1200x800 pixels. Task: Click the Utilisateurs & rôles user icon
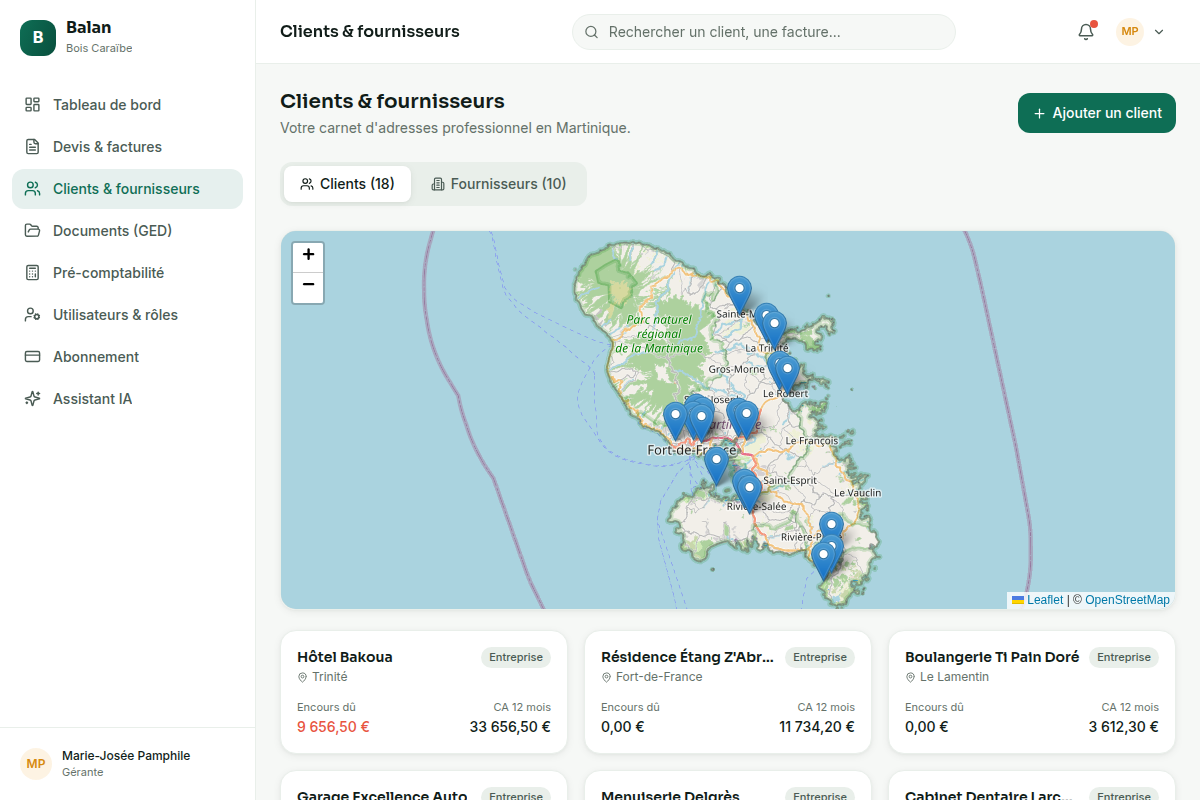(x=33, y=315)
